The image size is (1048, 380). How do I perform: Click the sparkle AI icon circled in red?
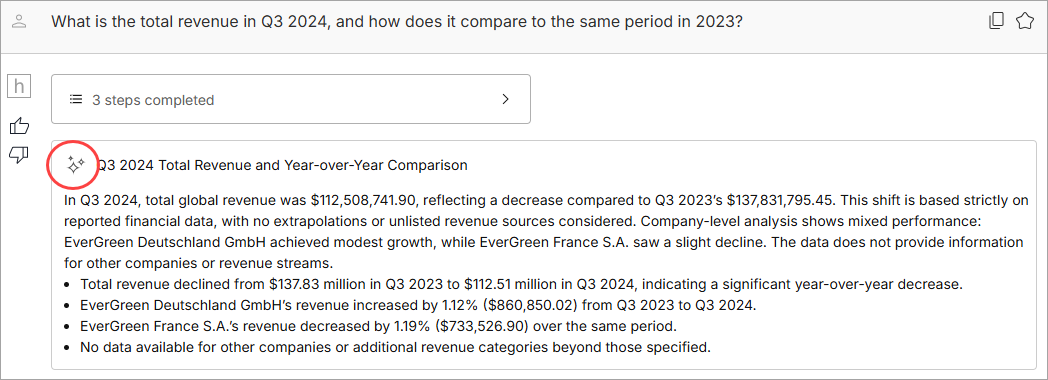[75, 164]
